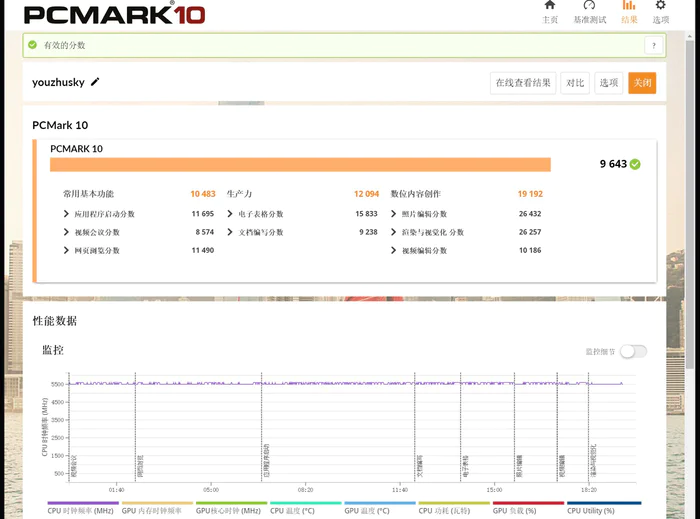Switch to the 主页 tab label
The height and width of the screenshot is (519, 700).
click(550, 20)
